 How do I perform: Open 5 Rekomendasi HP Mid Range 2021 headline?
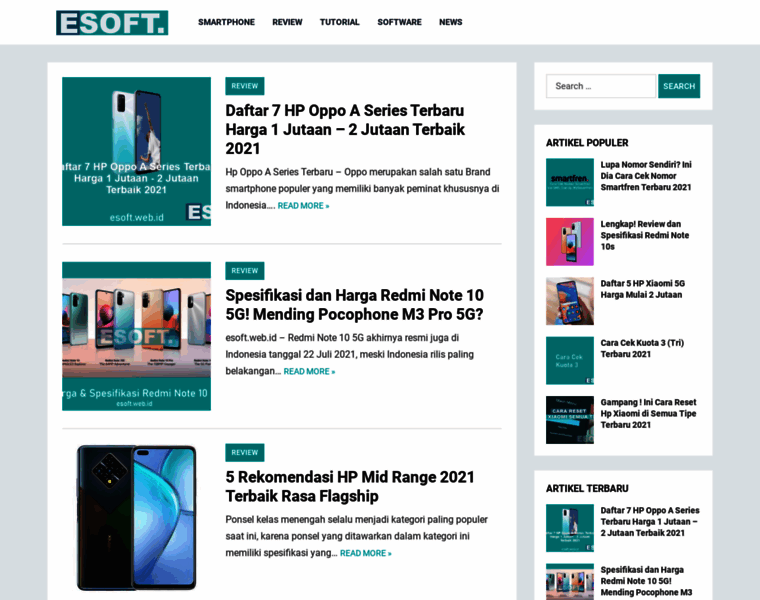350,487
